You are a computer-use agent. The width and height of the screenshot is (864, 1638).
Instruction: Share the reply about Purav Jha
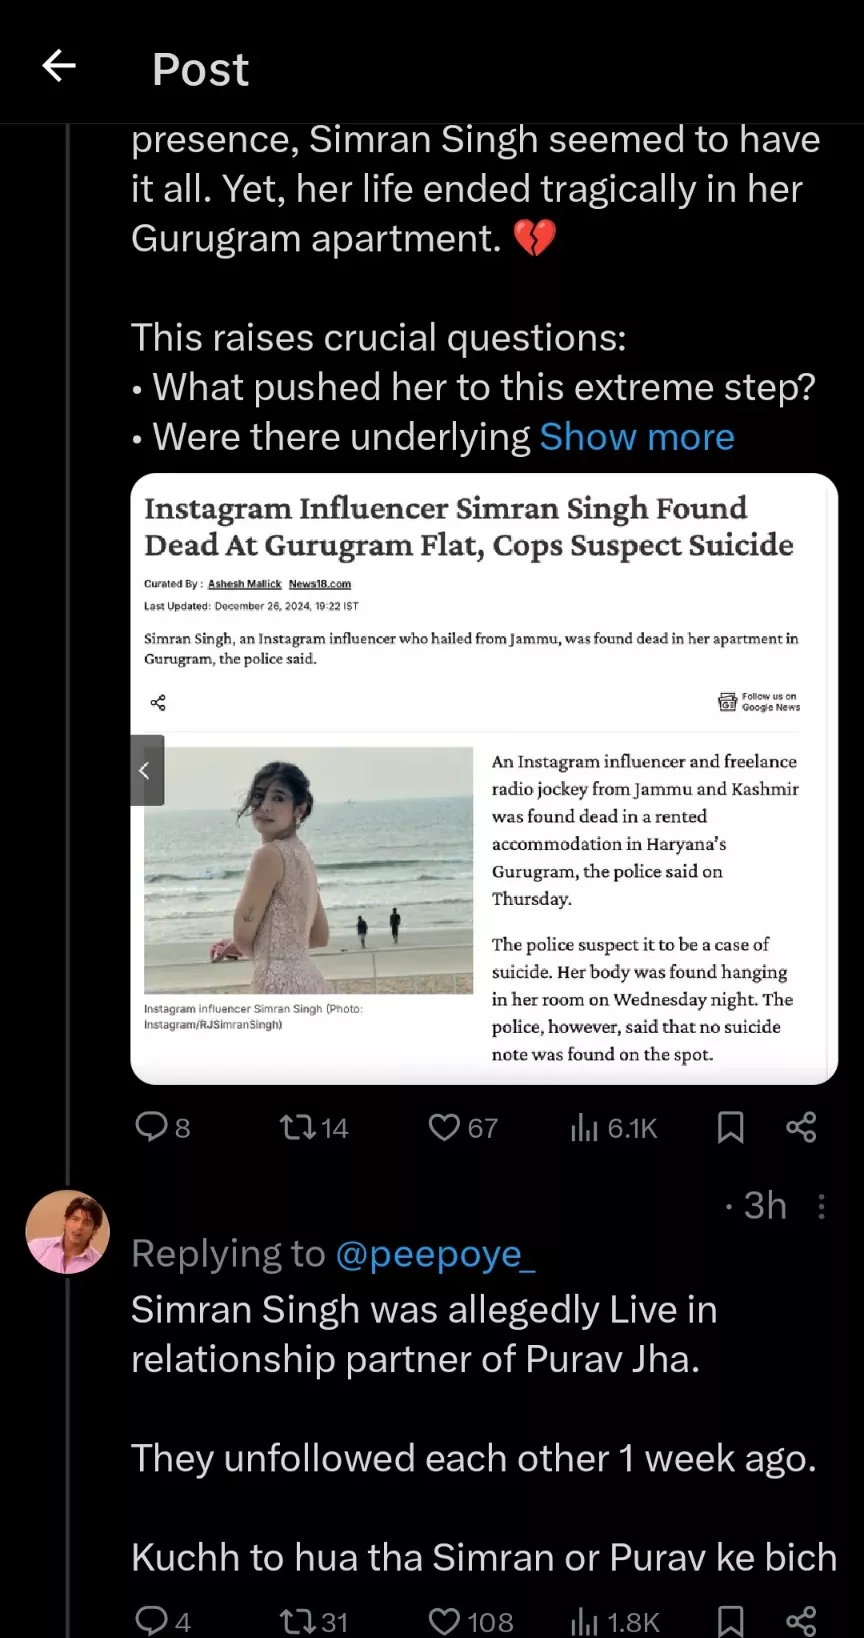pos(801,1620)
